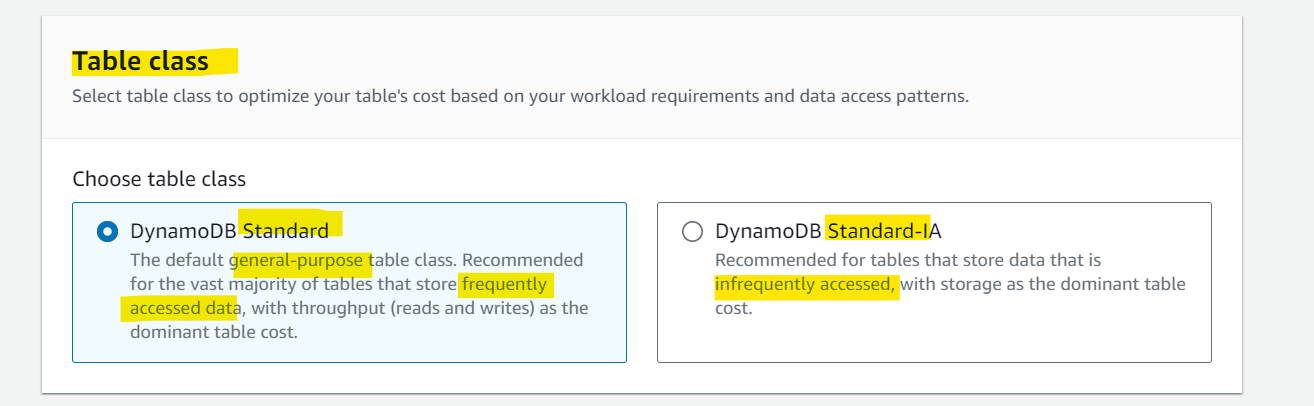This screenshot has width=1314, height=406.
Task: Click "dominant table cost." line in Standard card
Action: 214,332
